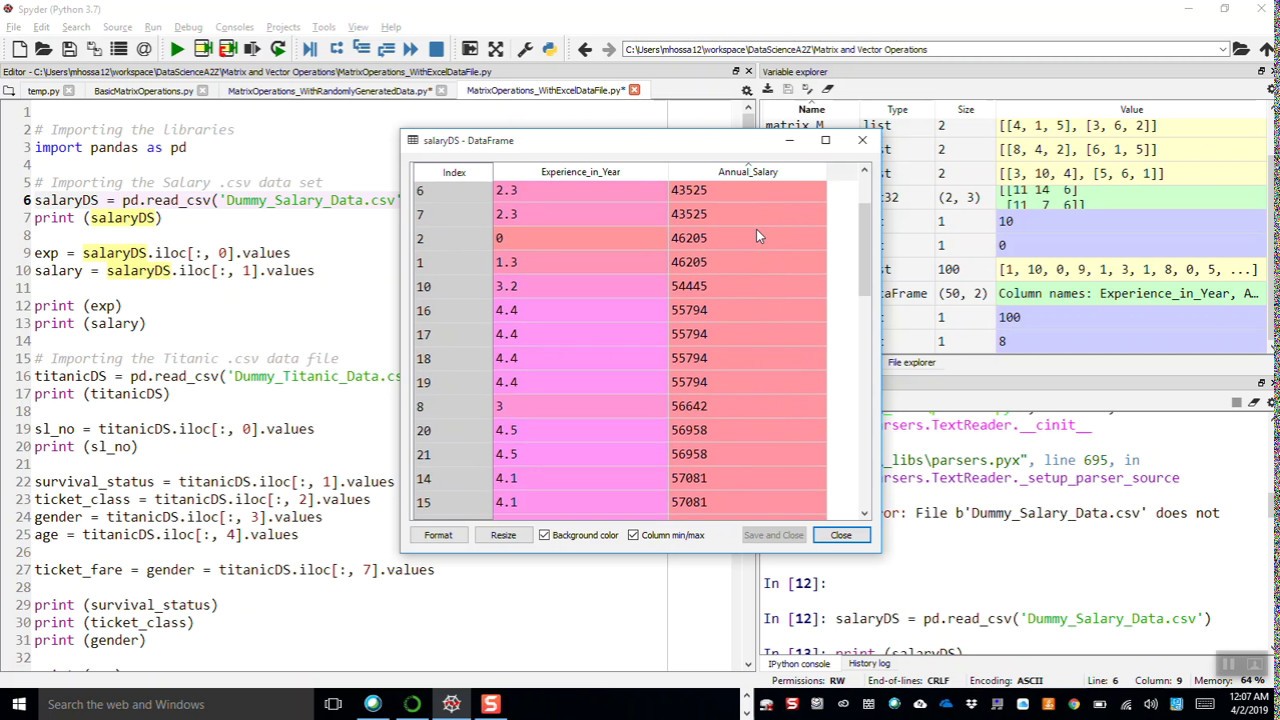The width and height of the screenshot is (1280, 720).
Task: Open Editor pane options gear icon
Action: click(746, 90)
